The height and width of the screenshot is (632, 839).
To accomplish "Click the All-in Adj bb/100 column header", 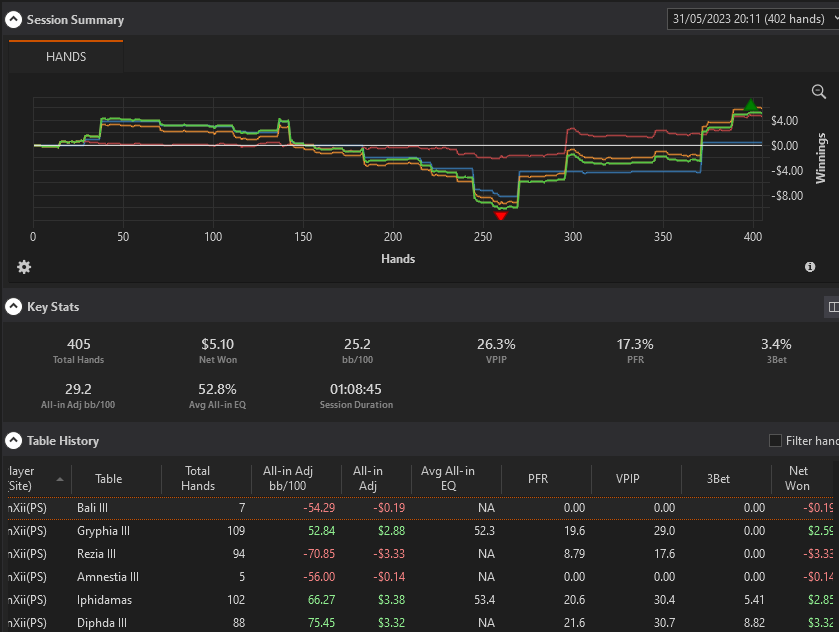I will [x=287, y=478].
